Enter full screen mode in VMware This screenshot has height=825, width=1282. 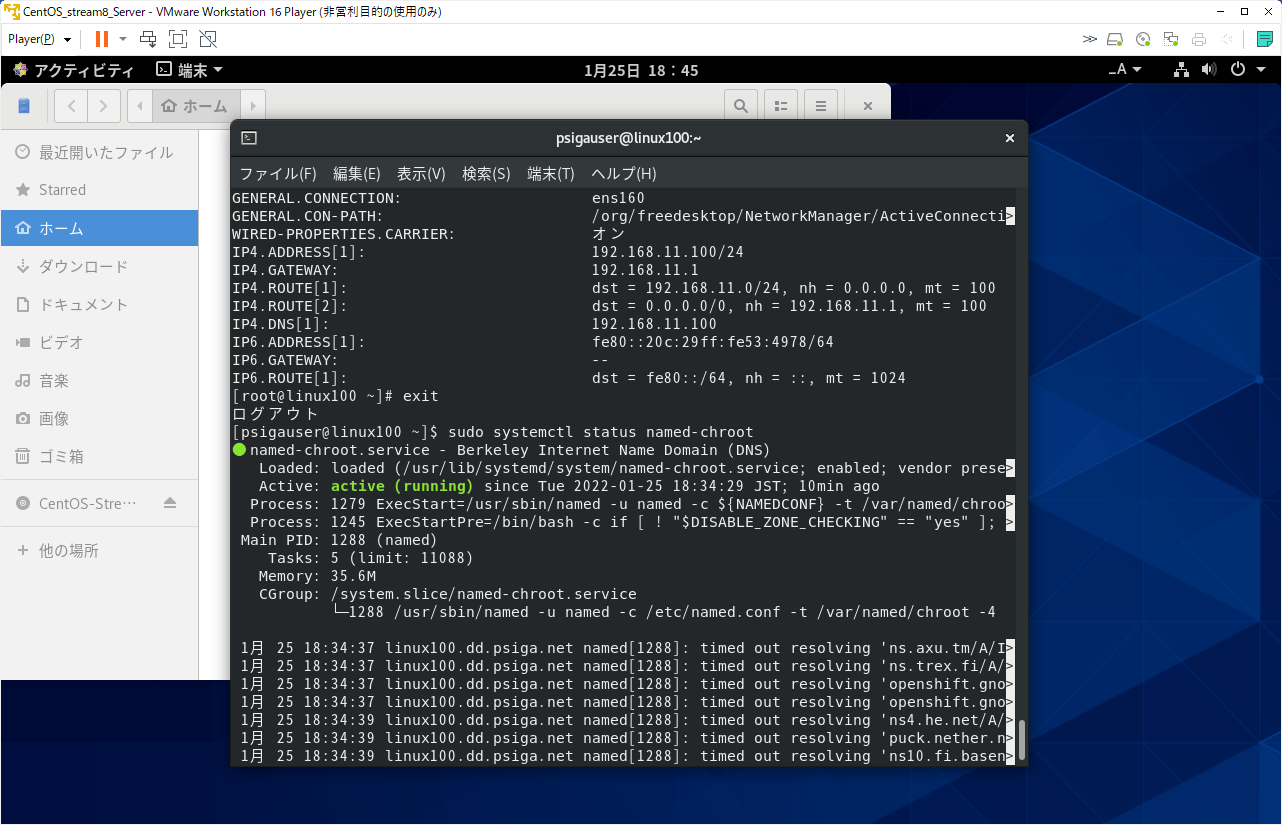click(x=178, y=39)
